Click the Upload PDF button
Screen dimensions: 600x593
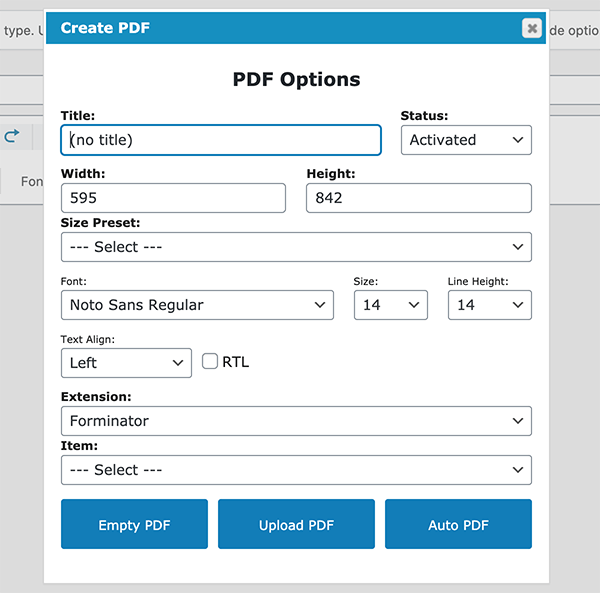296,524
